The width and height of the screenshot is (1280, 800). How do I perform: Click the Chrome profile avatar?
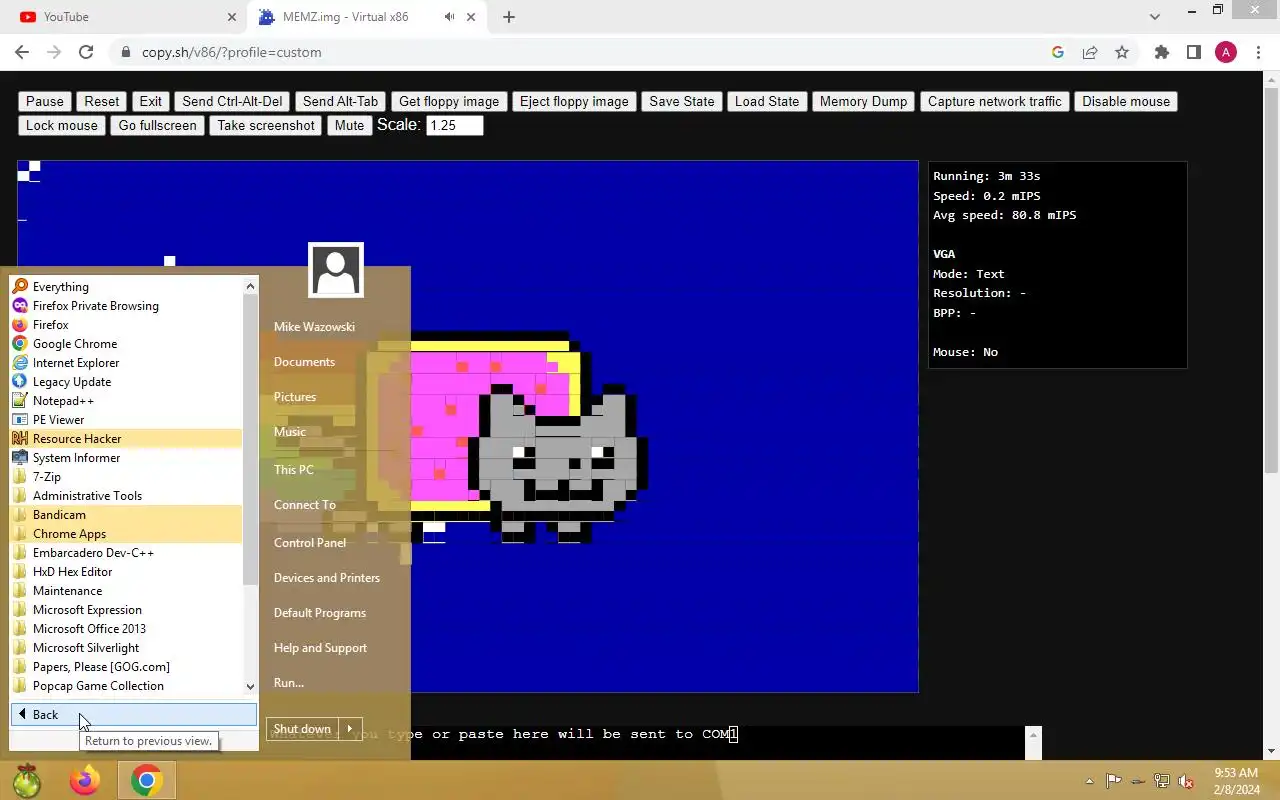coord(1226,52)
